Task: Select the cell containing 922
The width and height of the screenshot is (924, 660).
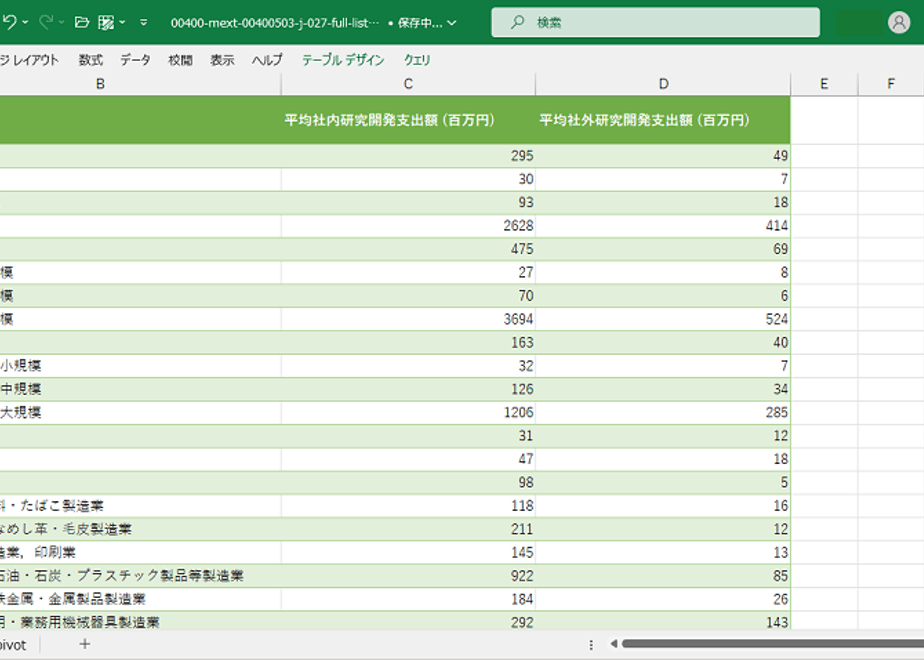Action: coord(408,576)
